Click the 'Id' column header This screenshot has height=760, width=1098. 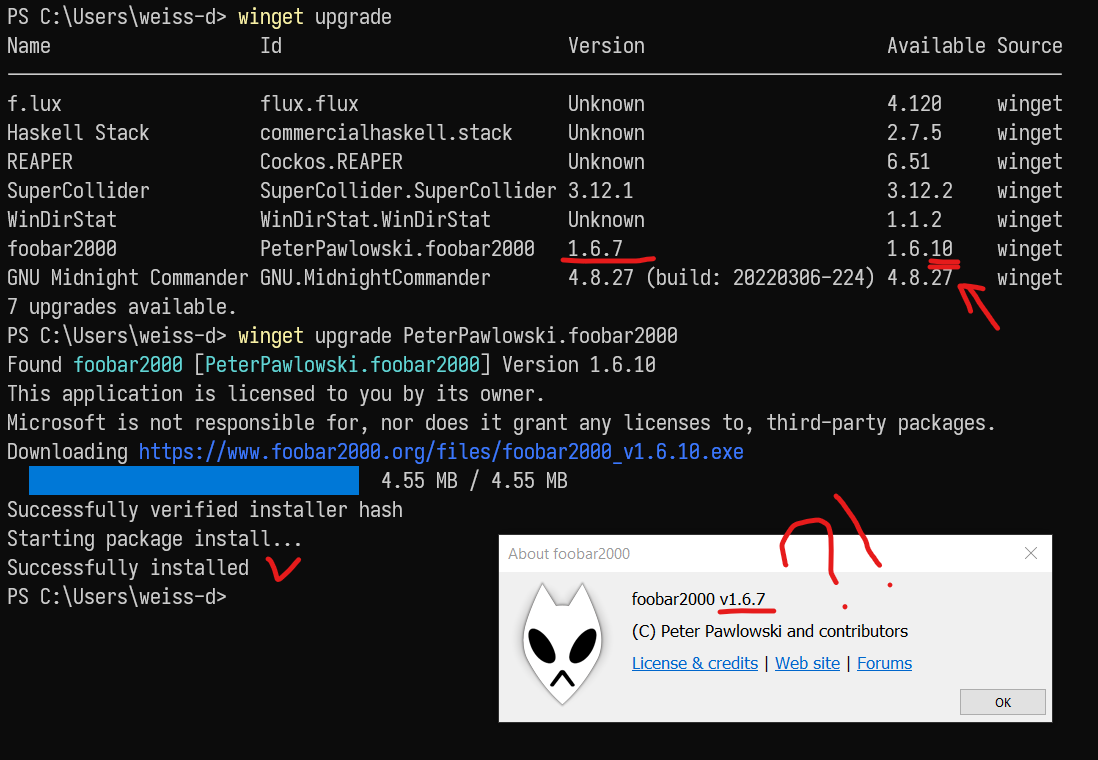pos(271,46)
